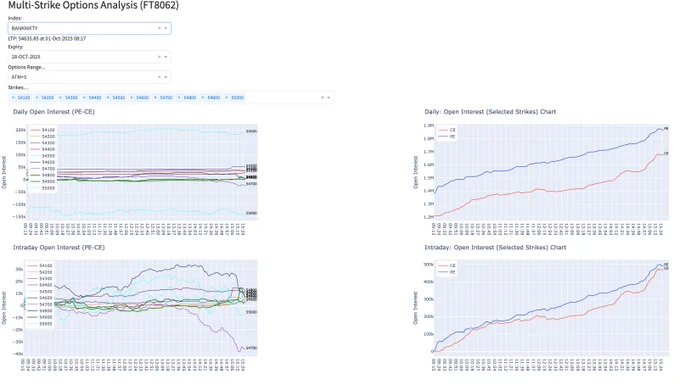Remove the 54700 strike chip
680x385 pixels.
point(156,98)
